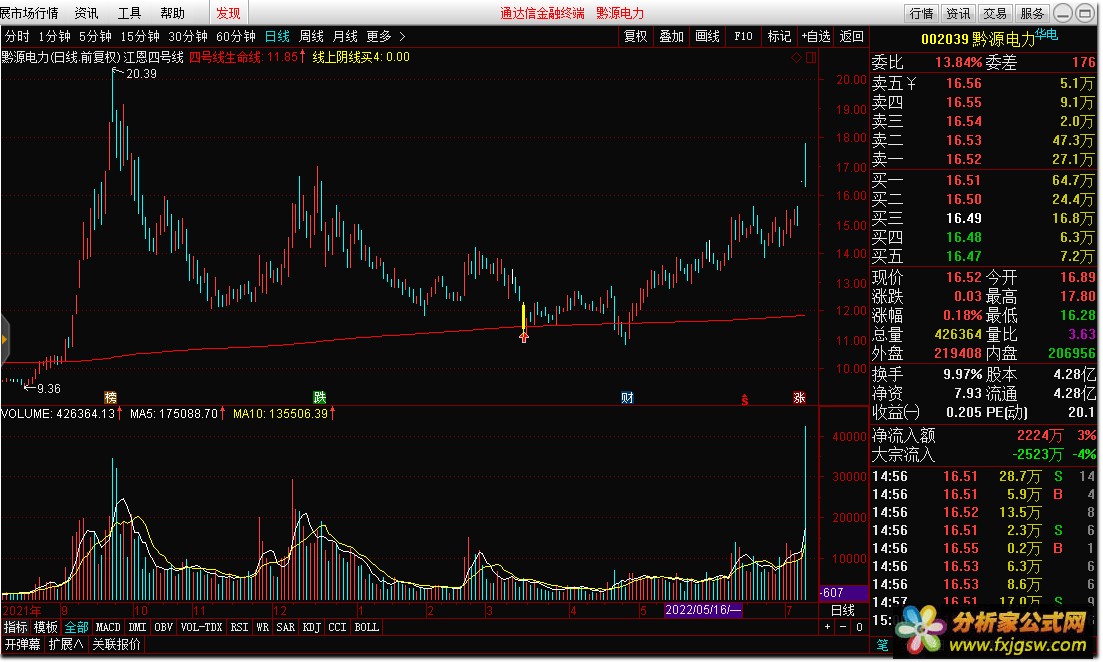This screenshot has height=662, width=1103.
Task: Click the 卖一 price 16.52
Action: click(964, 159)
